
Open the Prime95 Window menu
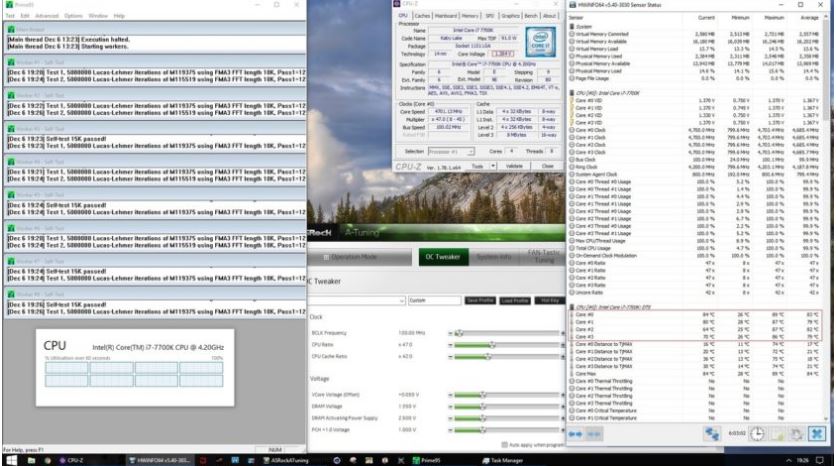coord(98,16)
